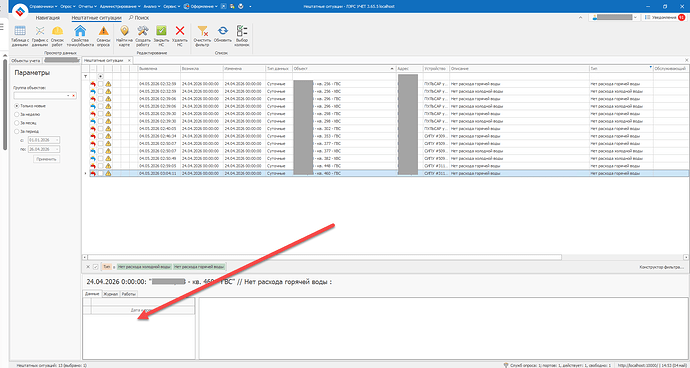The width and height of the screenshot is (690, 368).
Task: Select За месяц radio option
Action: 27,123
